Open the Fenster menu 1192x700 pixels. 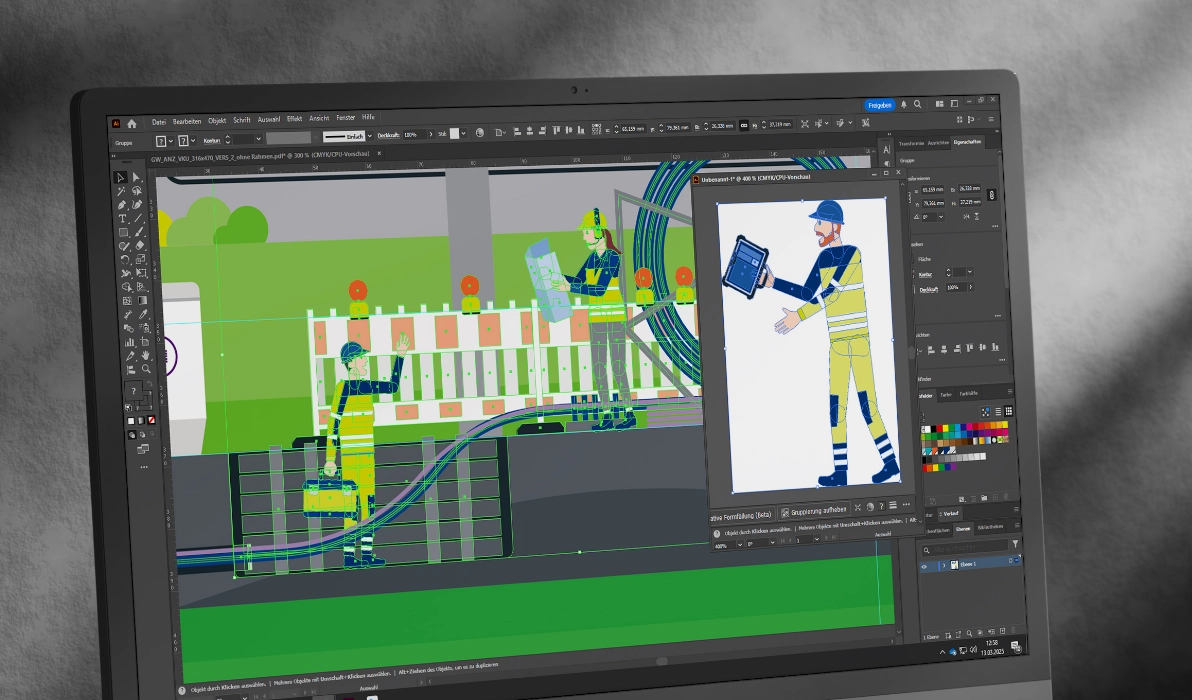346,118
